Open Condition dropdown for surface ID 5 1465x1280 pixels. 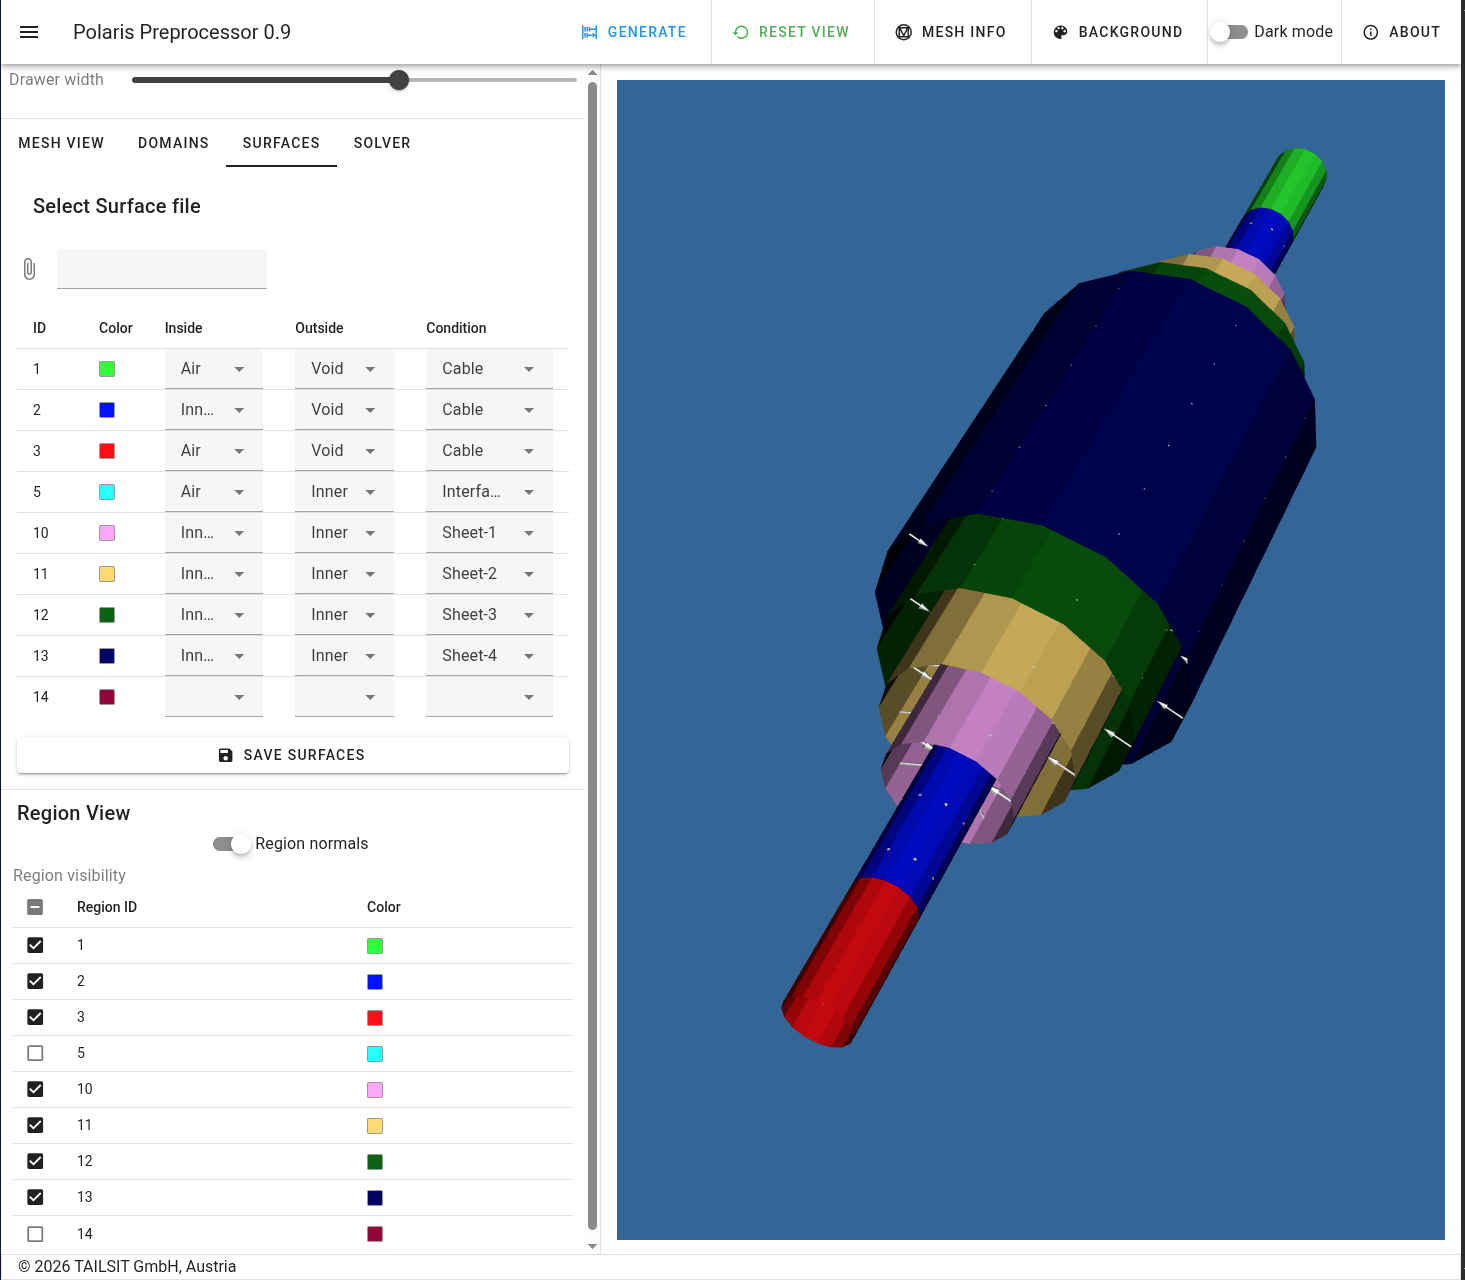489,492
